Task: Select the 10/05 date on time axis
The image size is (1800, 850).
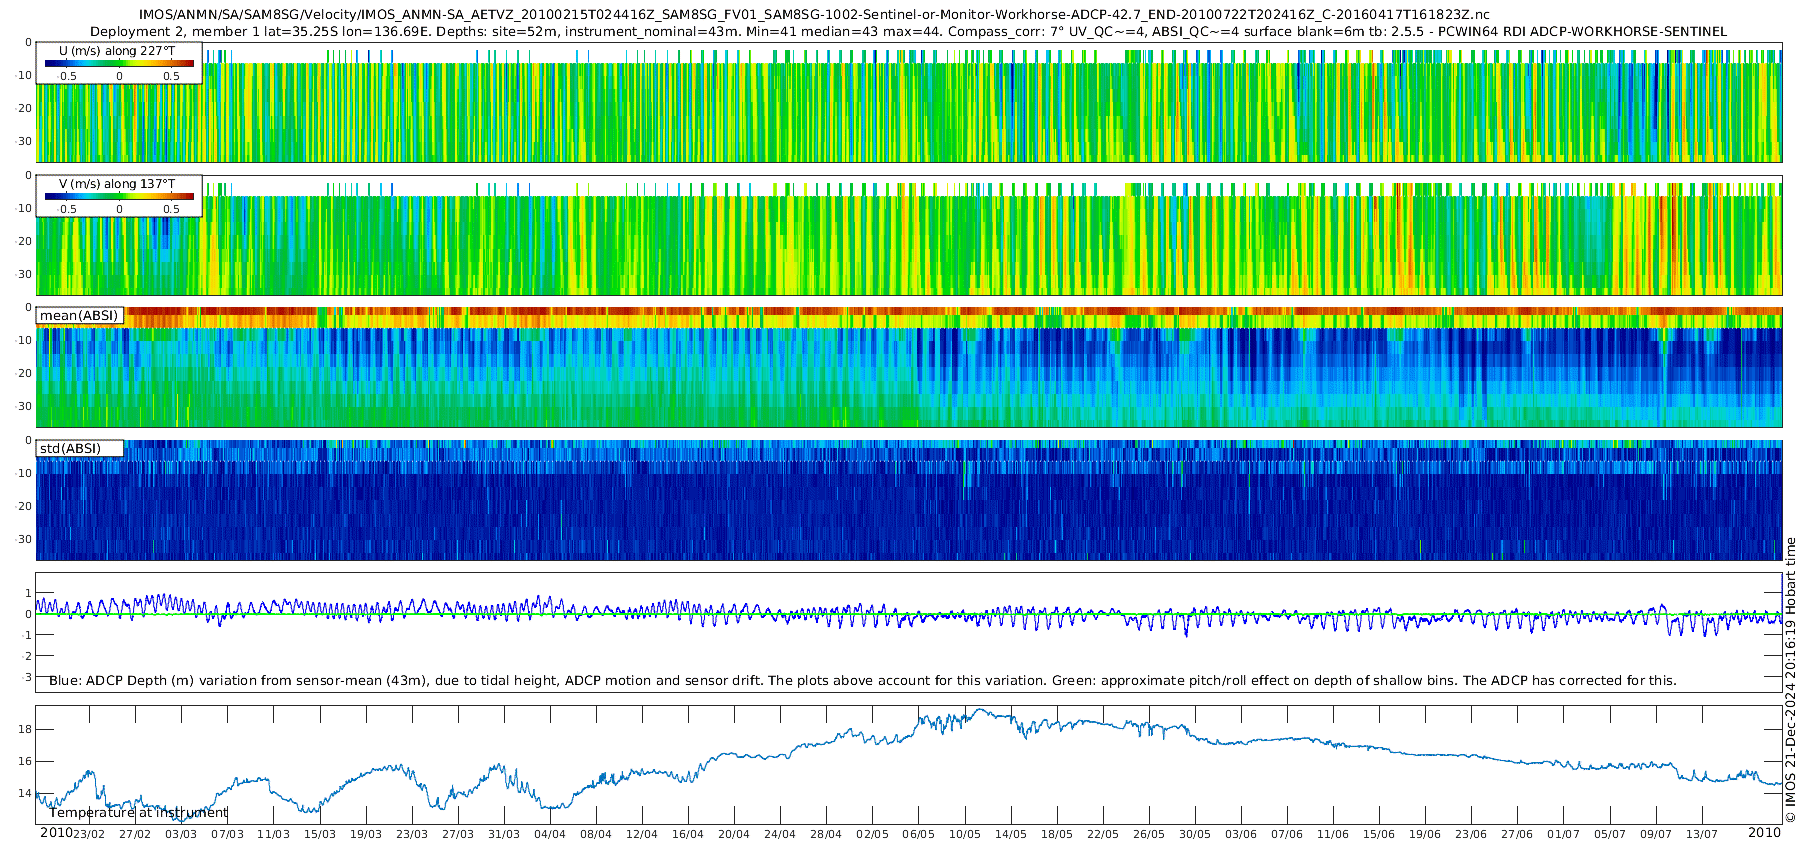Action: point(965,835)
